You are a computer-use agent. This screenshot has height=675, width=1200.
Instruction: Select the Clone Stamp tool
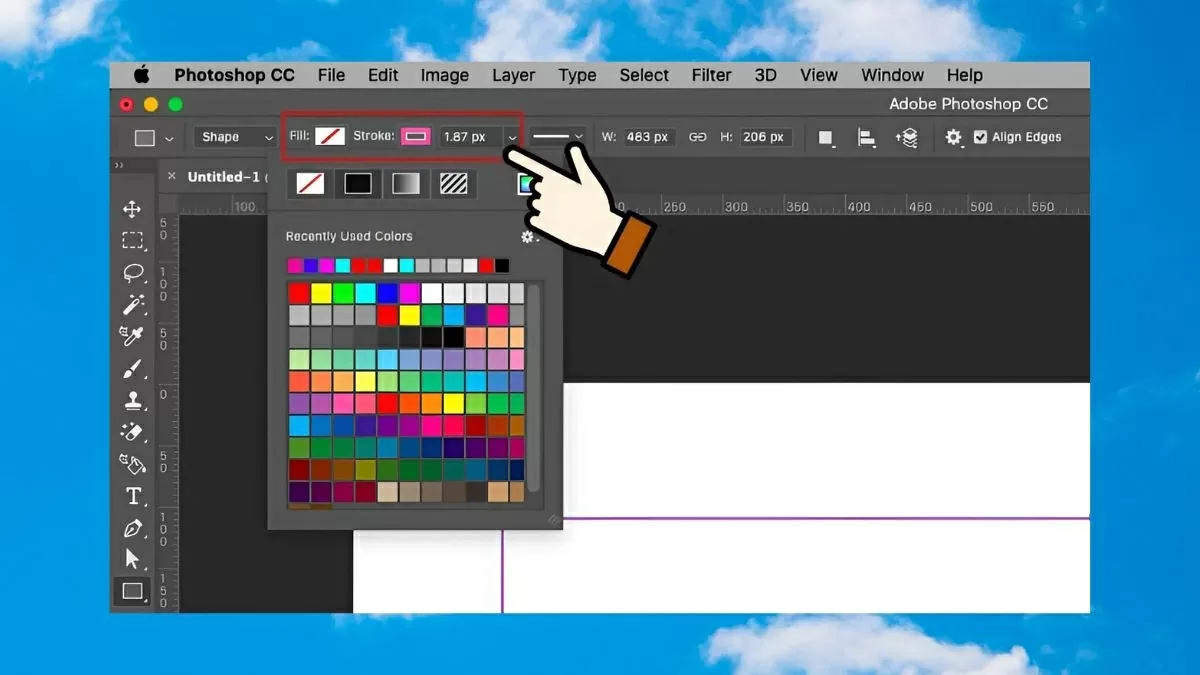[132, 401]
